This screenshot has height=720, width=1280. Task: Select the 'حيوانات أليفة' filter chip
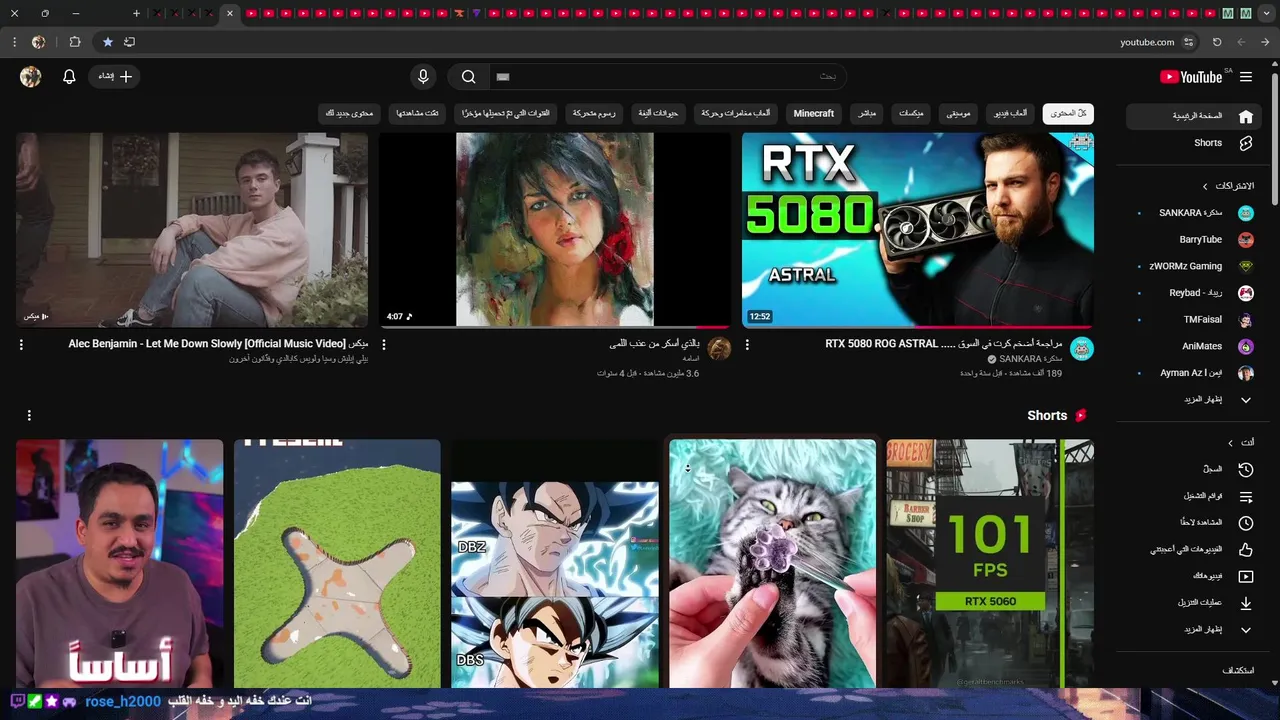(x=658, y=114)
